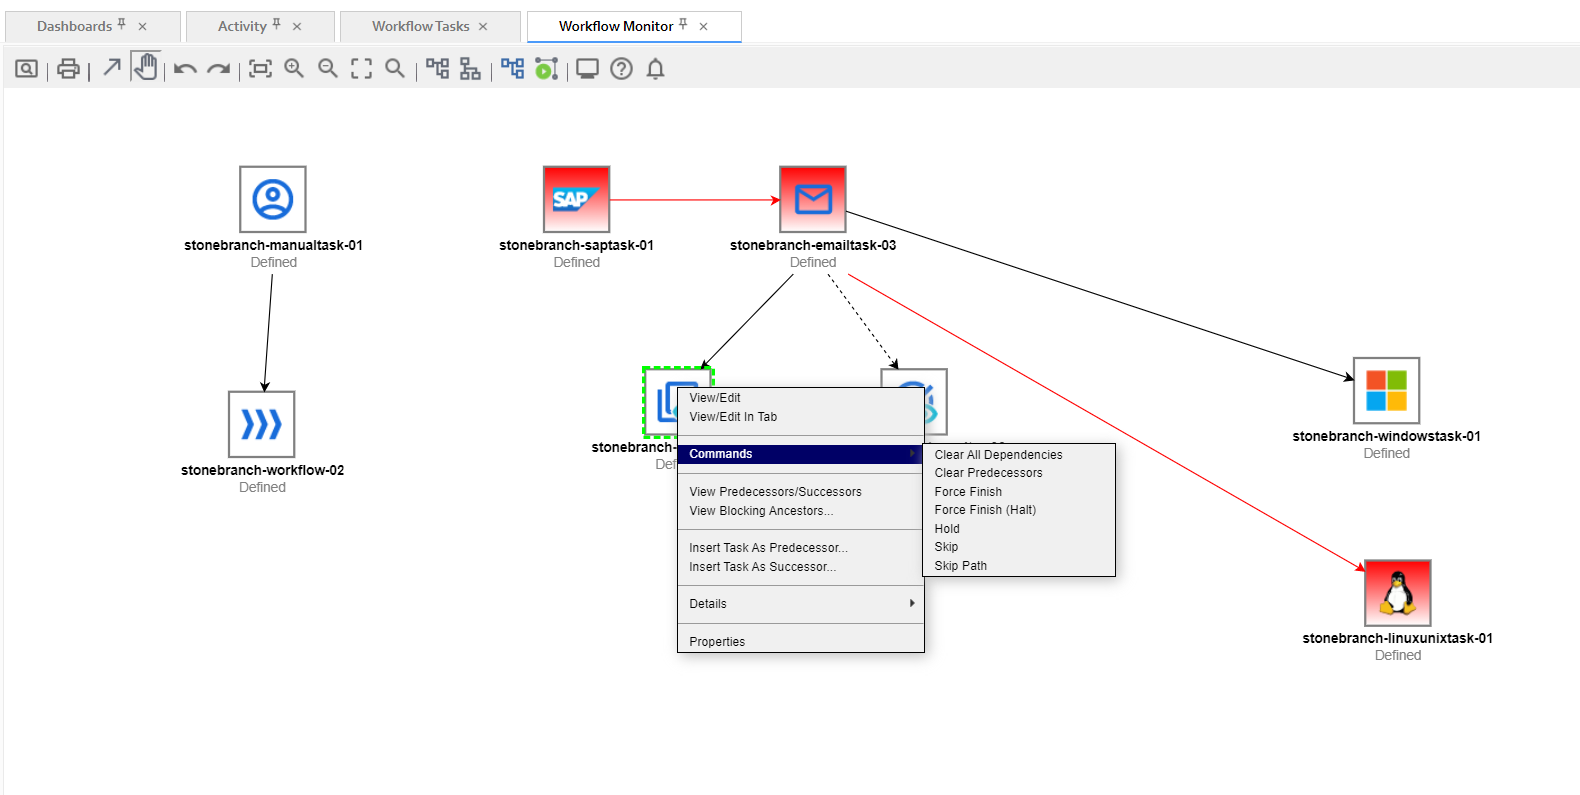1580x795 pixels.
Task: Zoom in with the magnifier plus icon
Action: click(x=294, y=68)
